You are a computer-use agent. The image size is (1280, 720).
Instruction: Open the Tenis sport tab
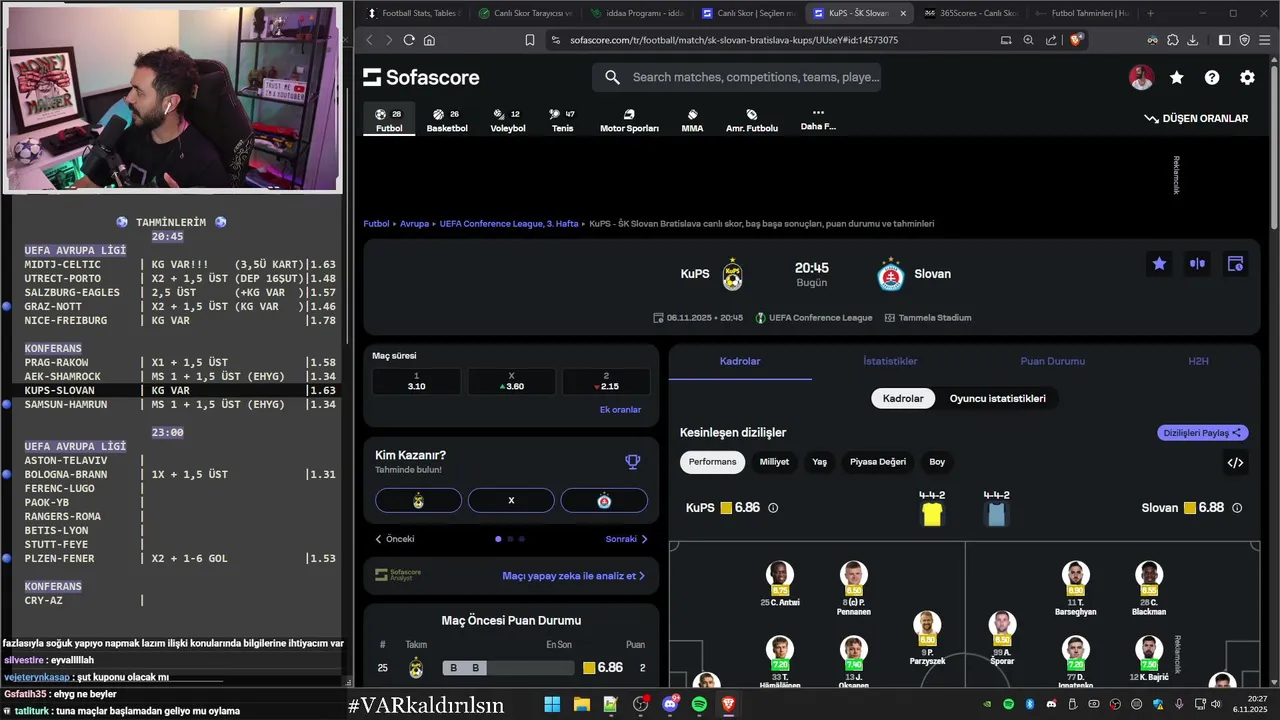point(562,120)
